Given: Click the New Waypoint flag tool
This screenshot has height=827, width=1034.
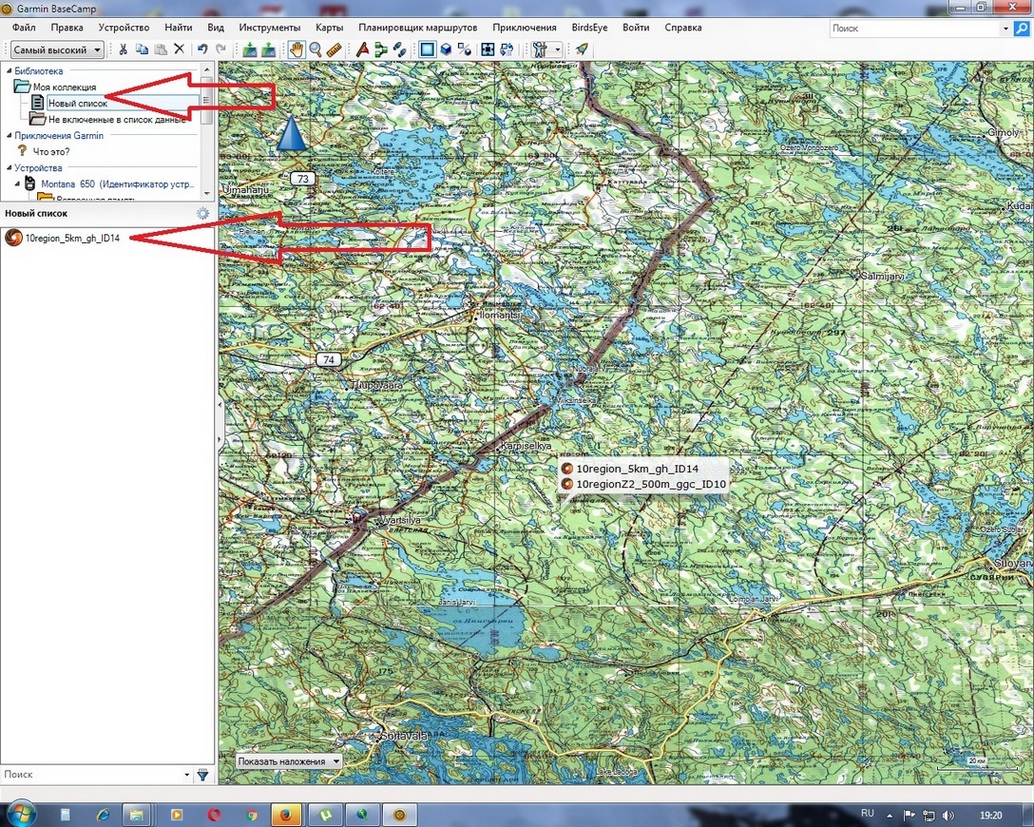Looking at the screenshot, I should pyautogui.click(x=363, y=49).
